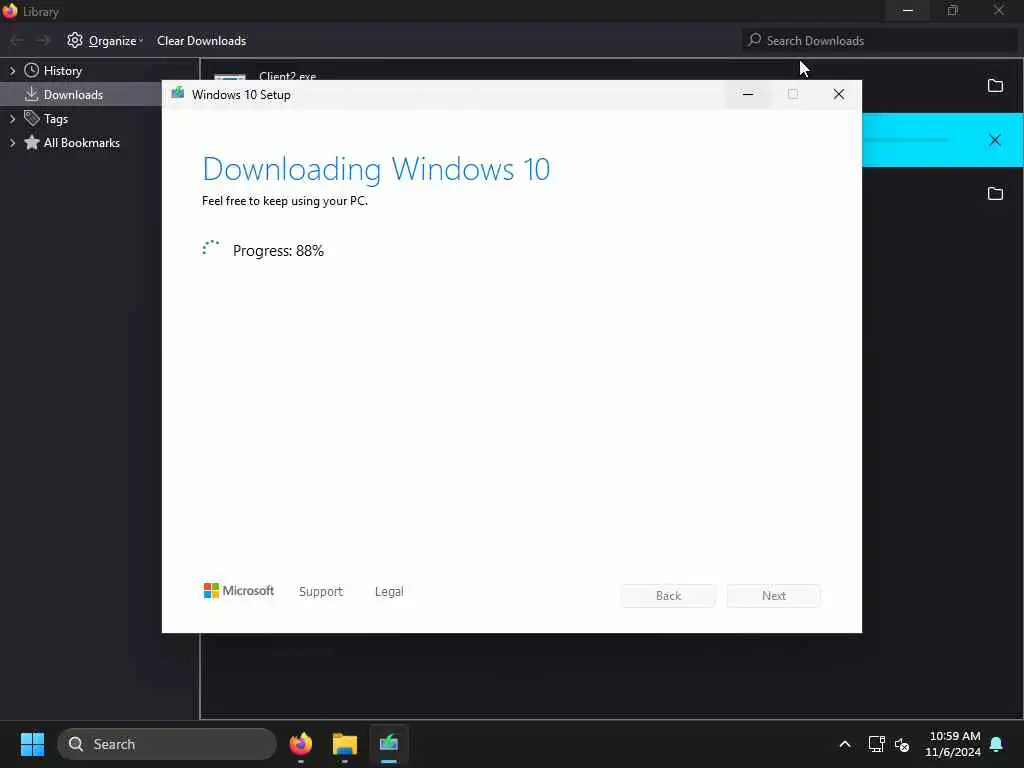The height and width of the screenshot is (768, 1024).
Task: Click the Organize gear icon
Action: 75,40
